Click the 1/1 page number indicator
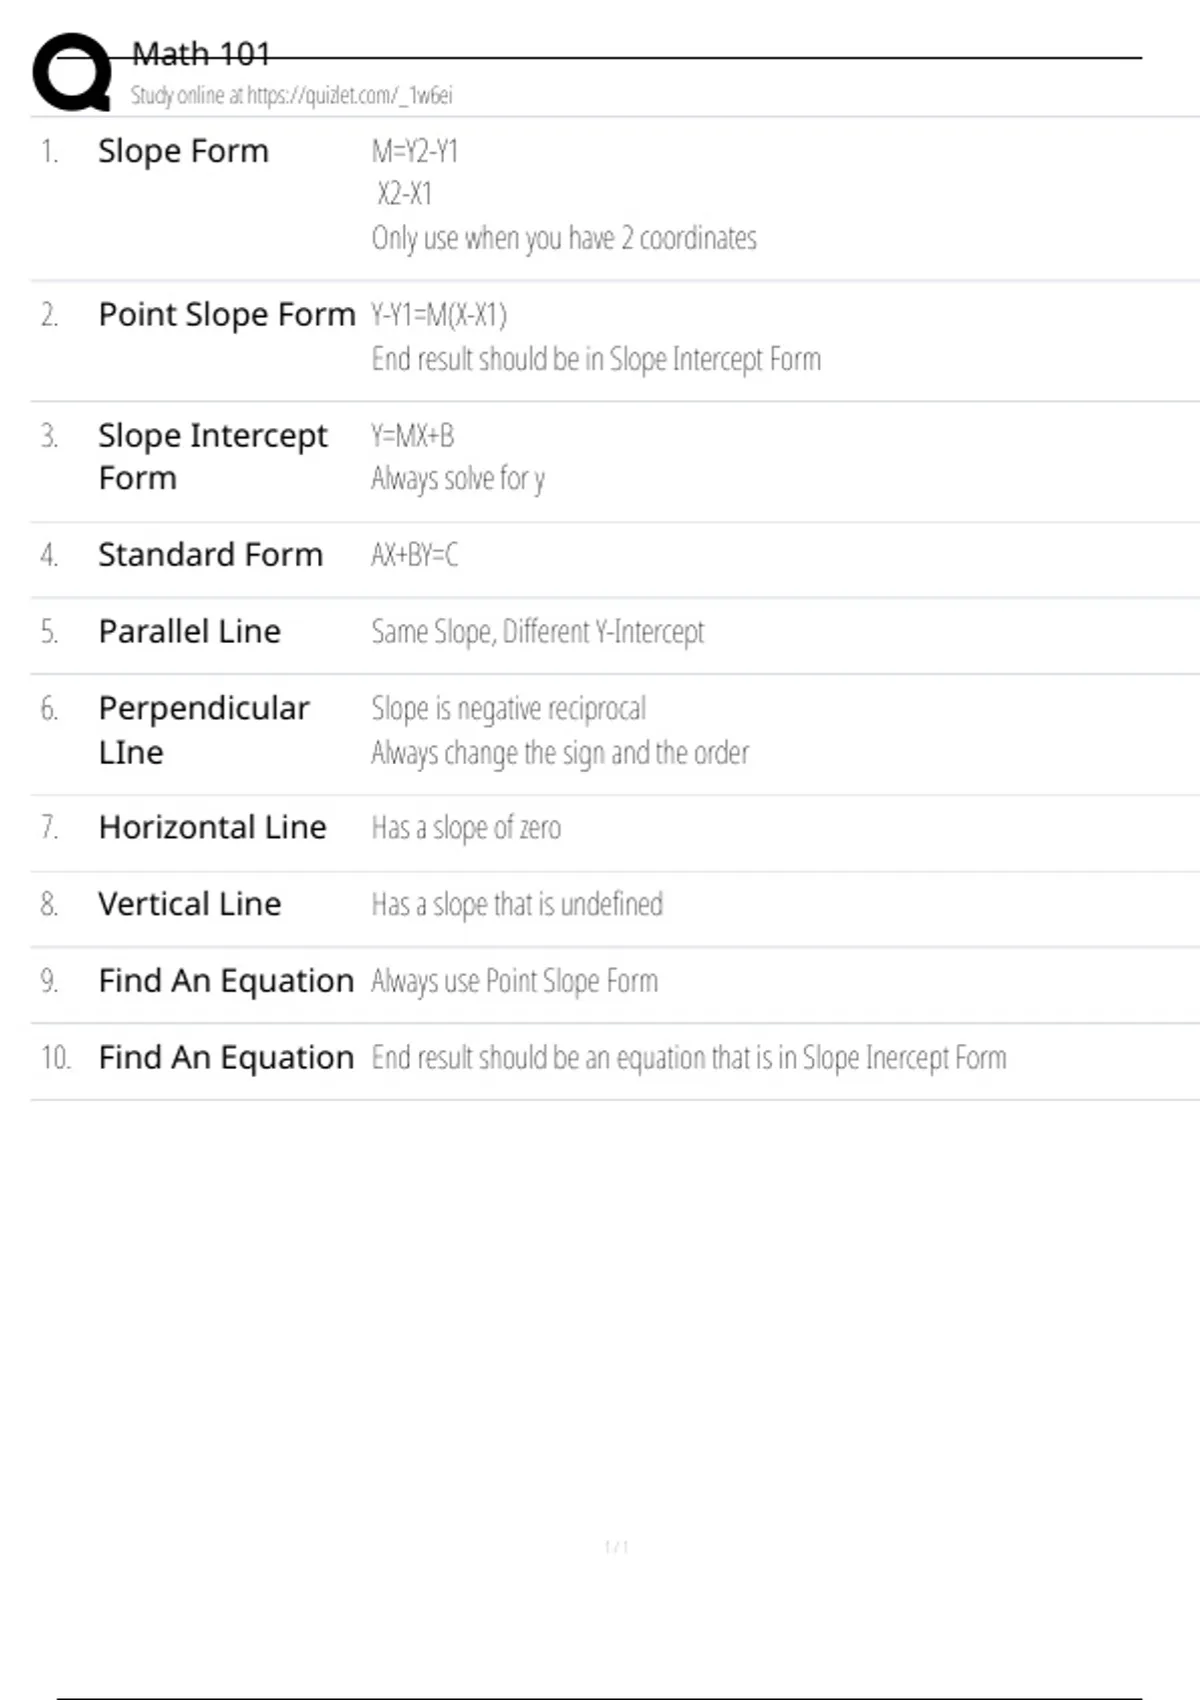1200x1700 pixels. point(616,1547)
